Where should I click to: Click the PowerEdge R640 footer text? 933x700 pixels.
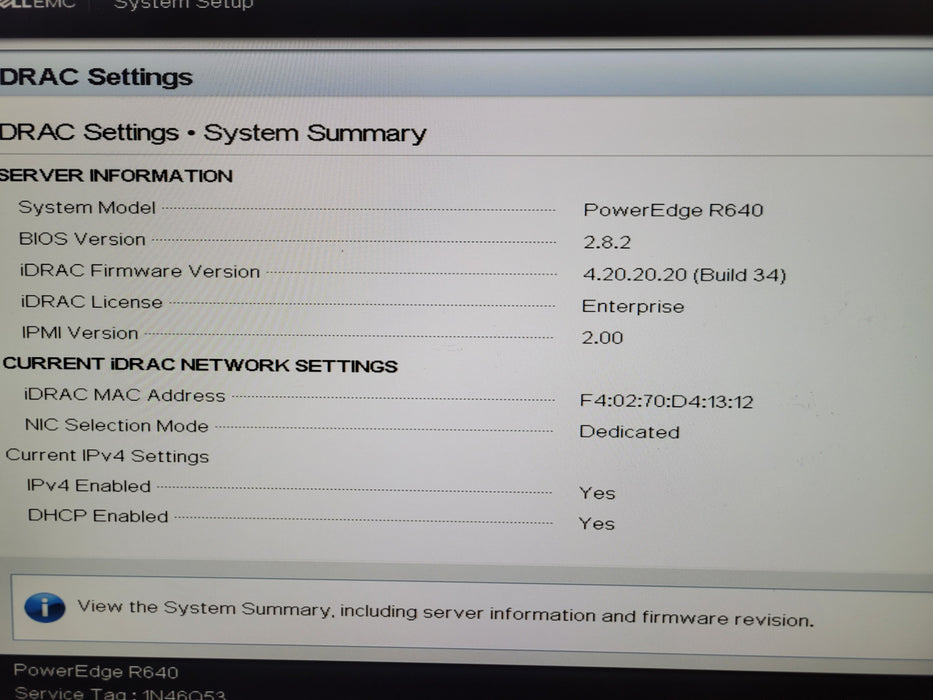pyautogui.click(x=96, y=671)
